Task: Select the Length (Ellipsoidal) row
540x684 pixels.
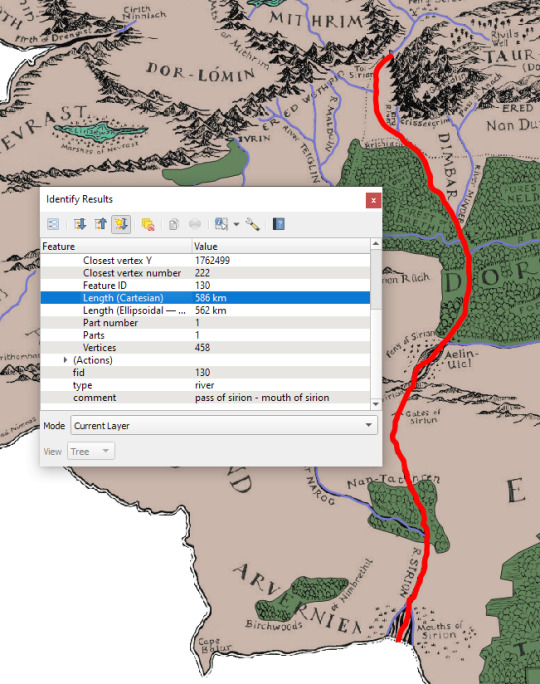Action: point(205,311)
